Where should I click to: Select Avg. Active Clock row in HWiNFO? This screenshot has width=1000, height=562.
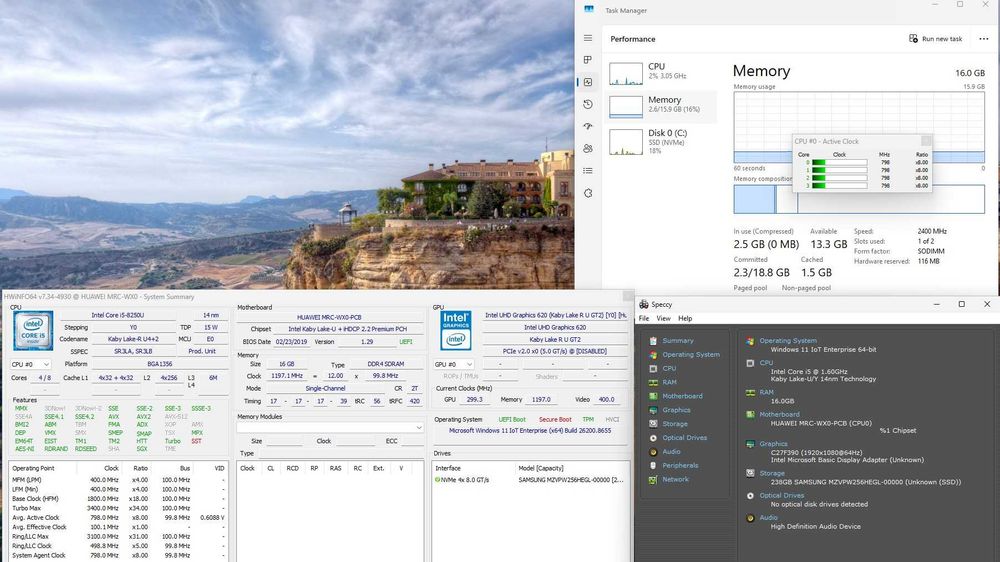tap(118, 518)
